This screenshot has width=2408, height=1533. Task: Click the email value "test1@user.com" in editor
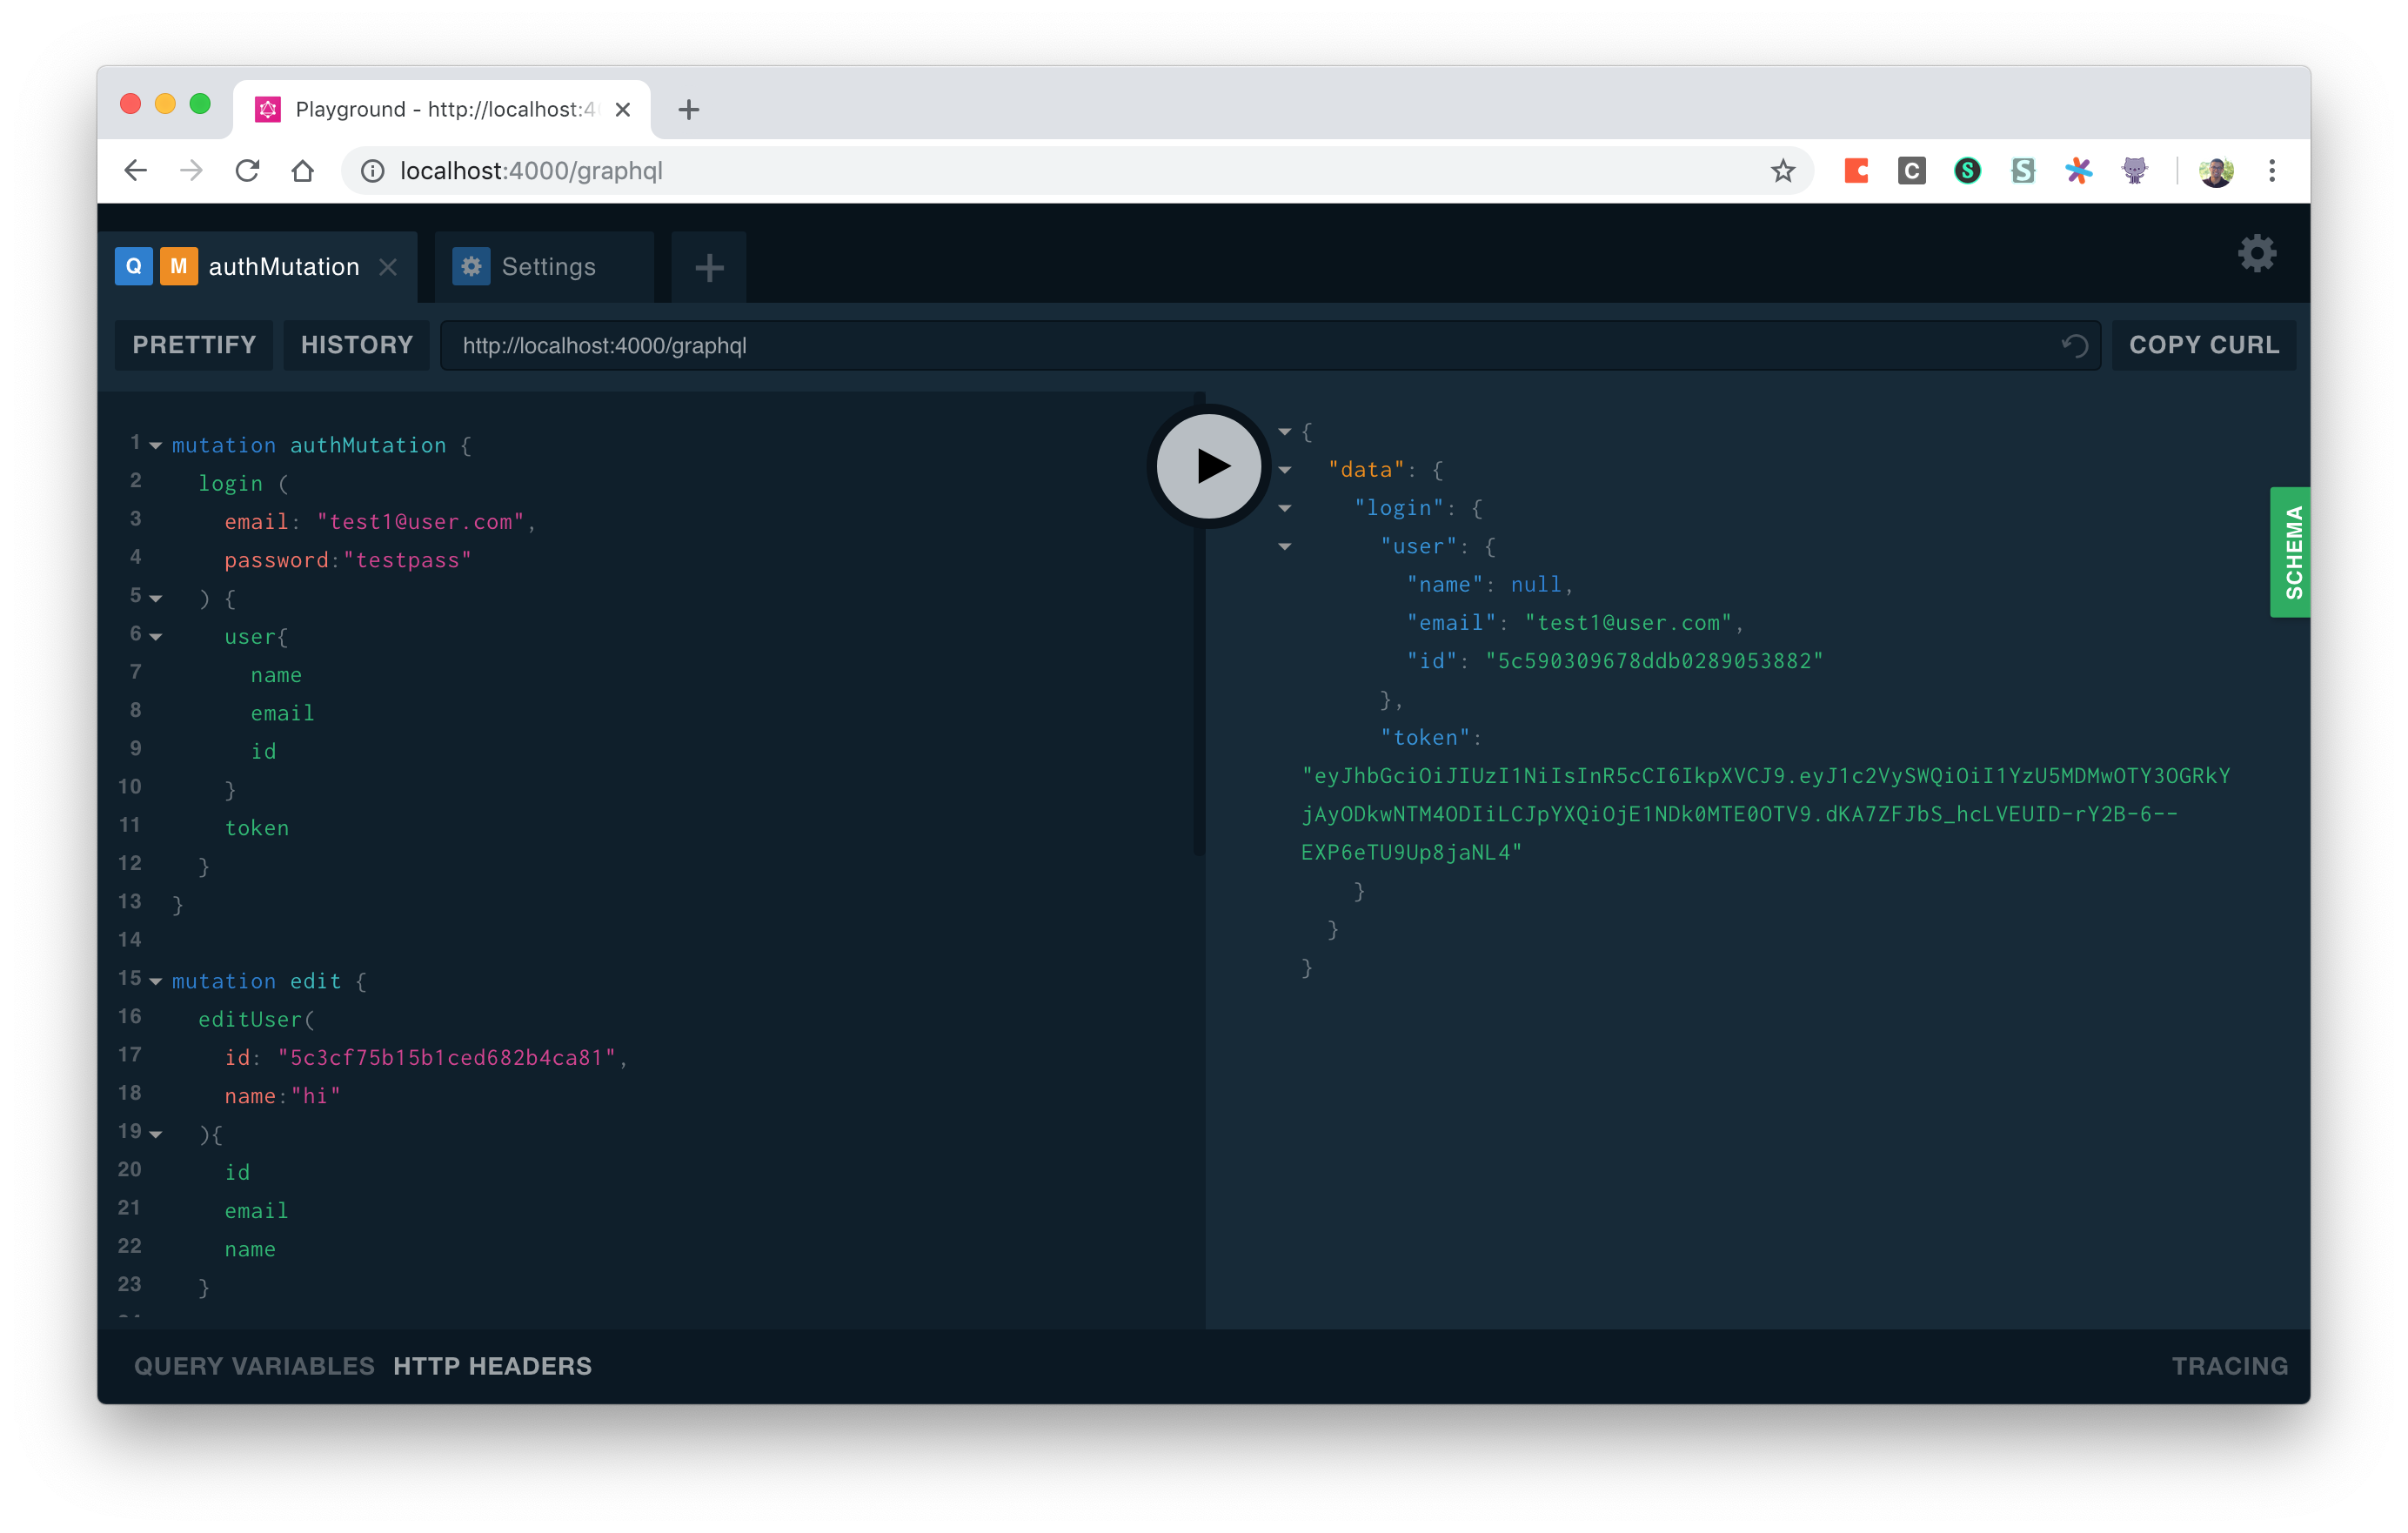[421, 522]
